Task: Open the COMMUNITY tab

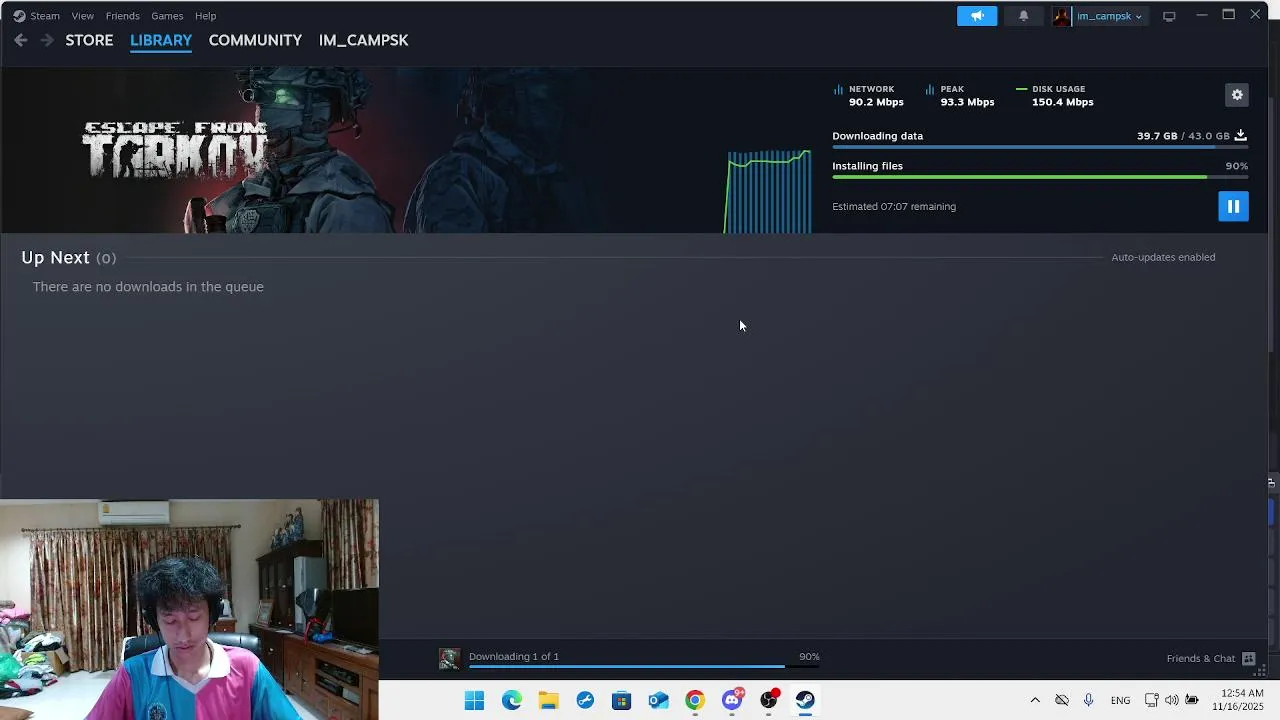Action: 255,40
